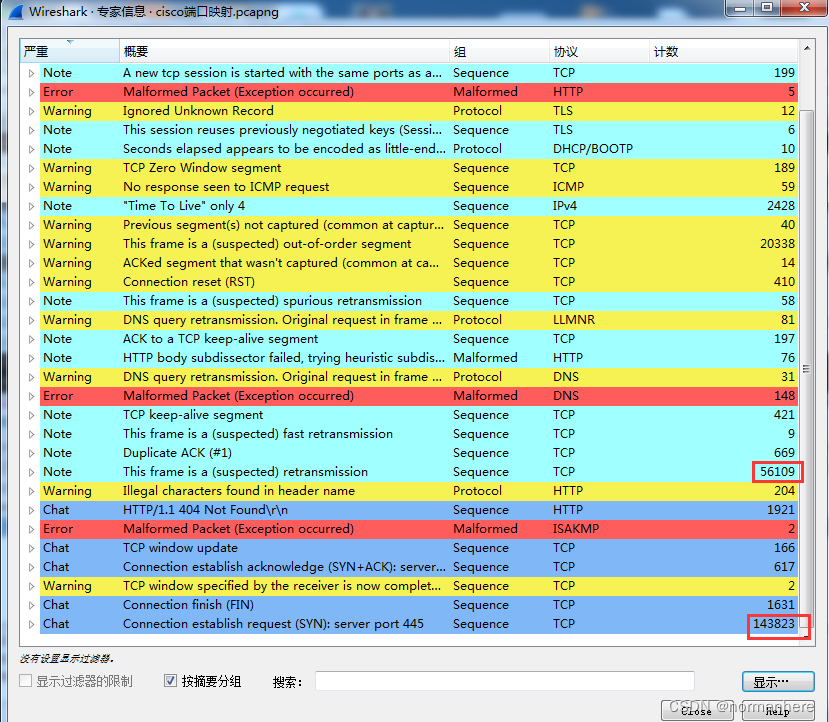829x722 pixels.
Task: Click the ICMP protocol cell
Action: 568,187
